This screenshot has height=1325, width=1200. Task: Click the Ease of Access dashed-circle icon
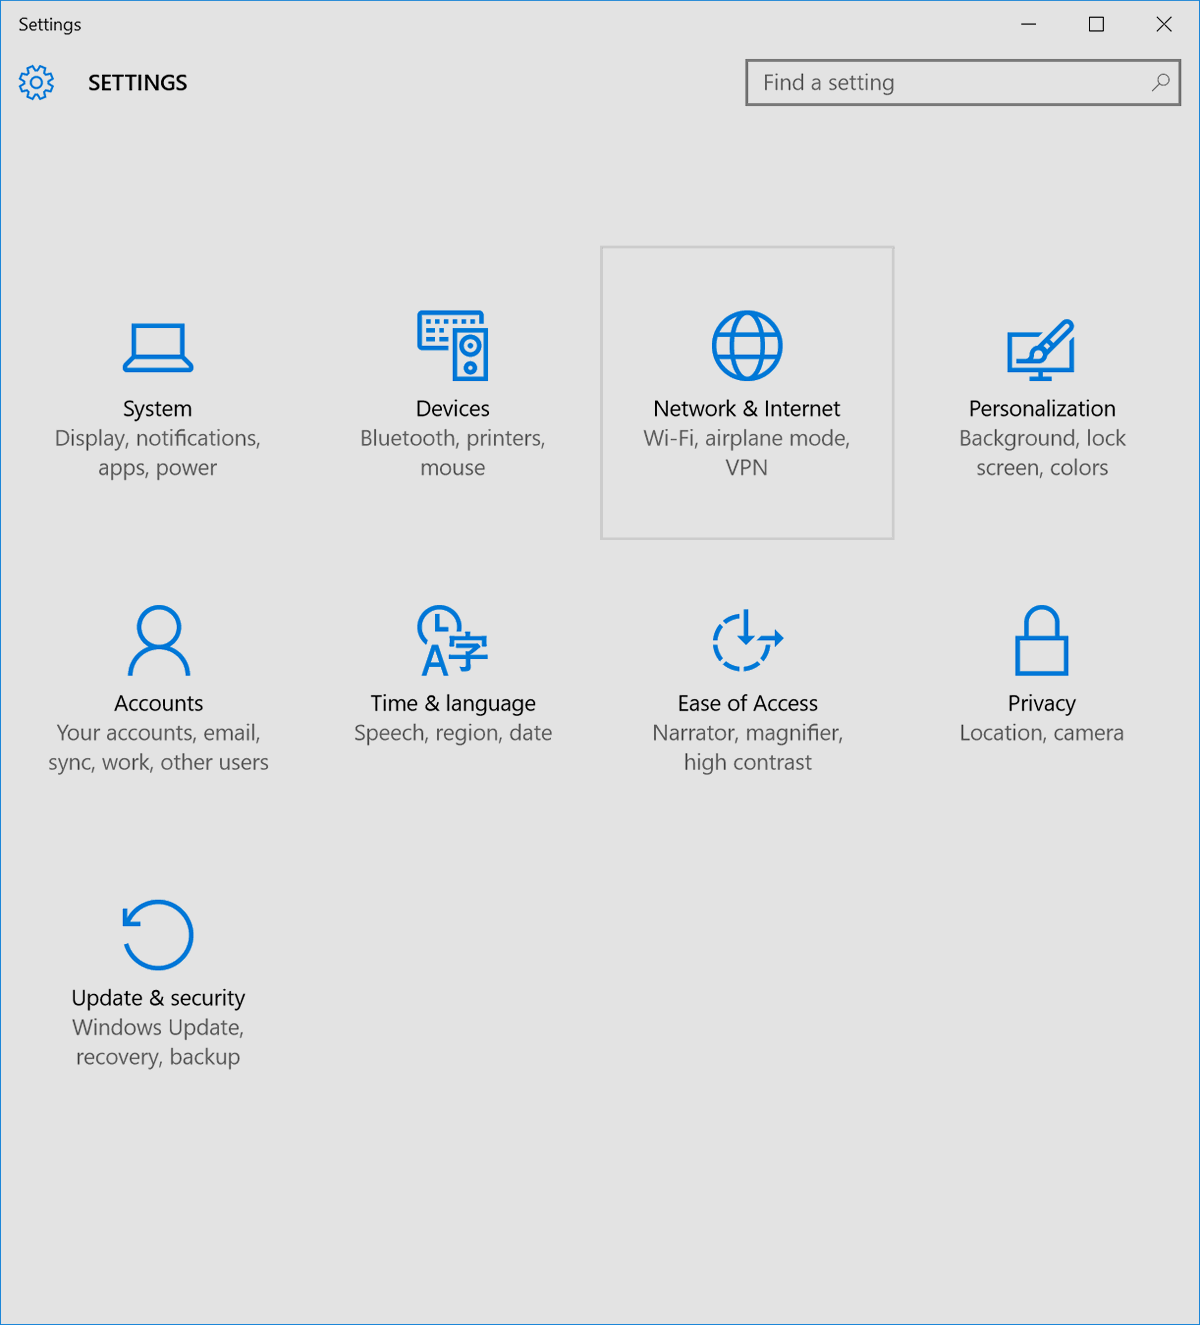click(x=747, y=641)
